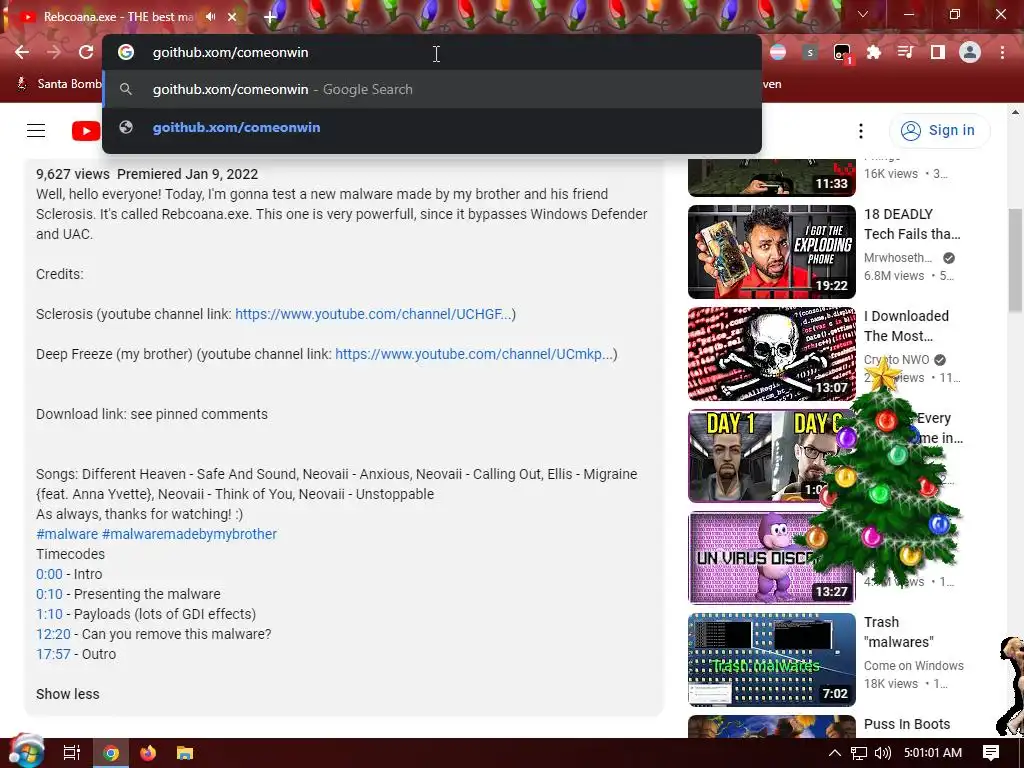Open the Exploding Phone 19:22 thumbnail
The width and height of the screenshot is (1024, 768).
coord(771,252)
